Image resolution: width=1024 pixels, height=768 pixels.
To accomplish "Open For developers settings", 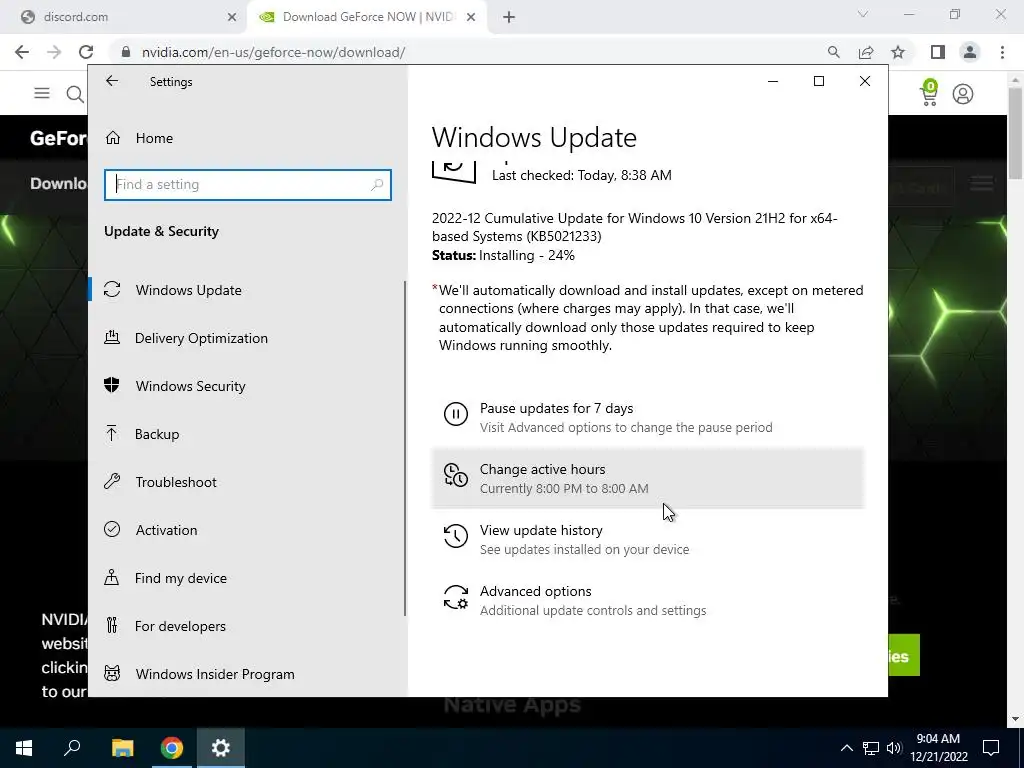I will click(248, 626).
